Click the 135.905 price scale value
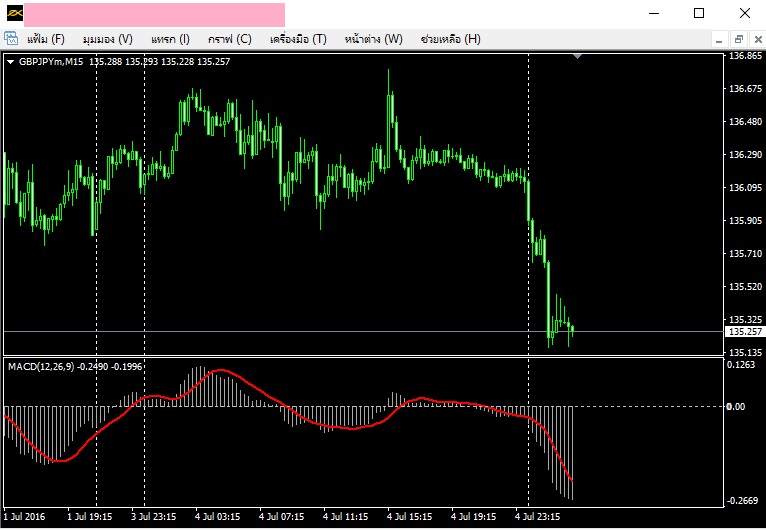 click(745, 221)
